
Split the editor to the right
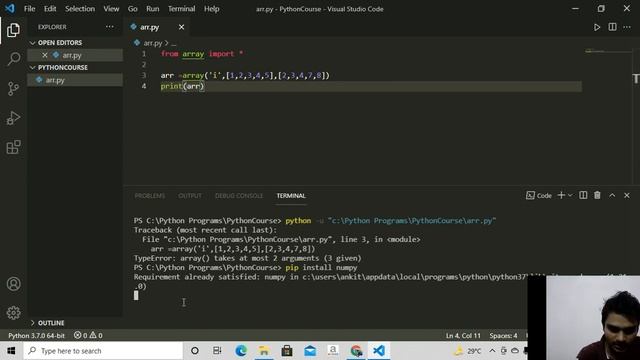612,27
